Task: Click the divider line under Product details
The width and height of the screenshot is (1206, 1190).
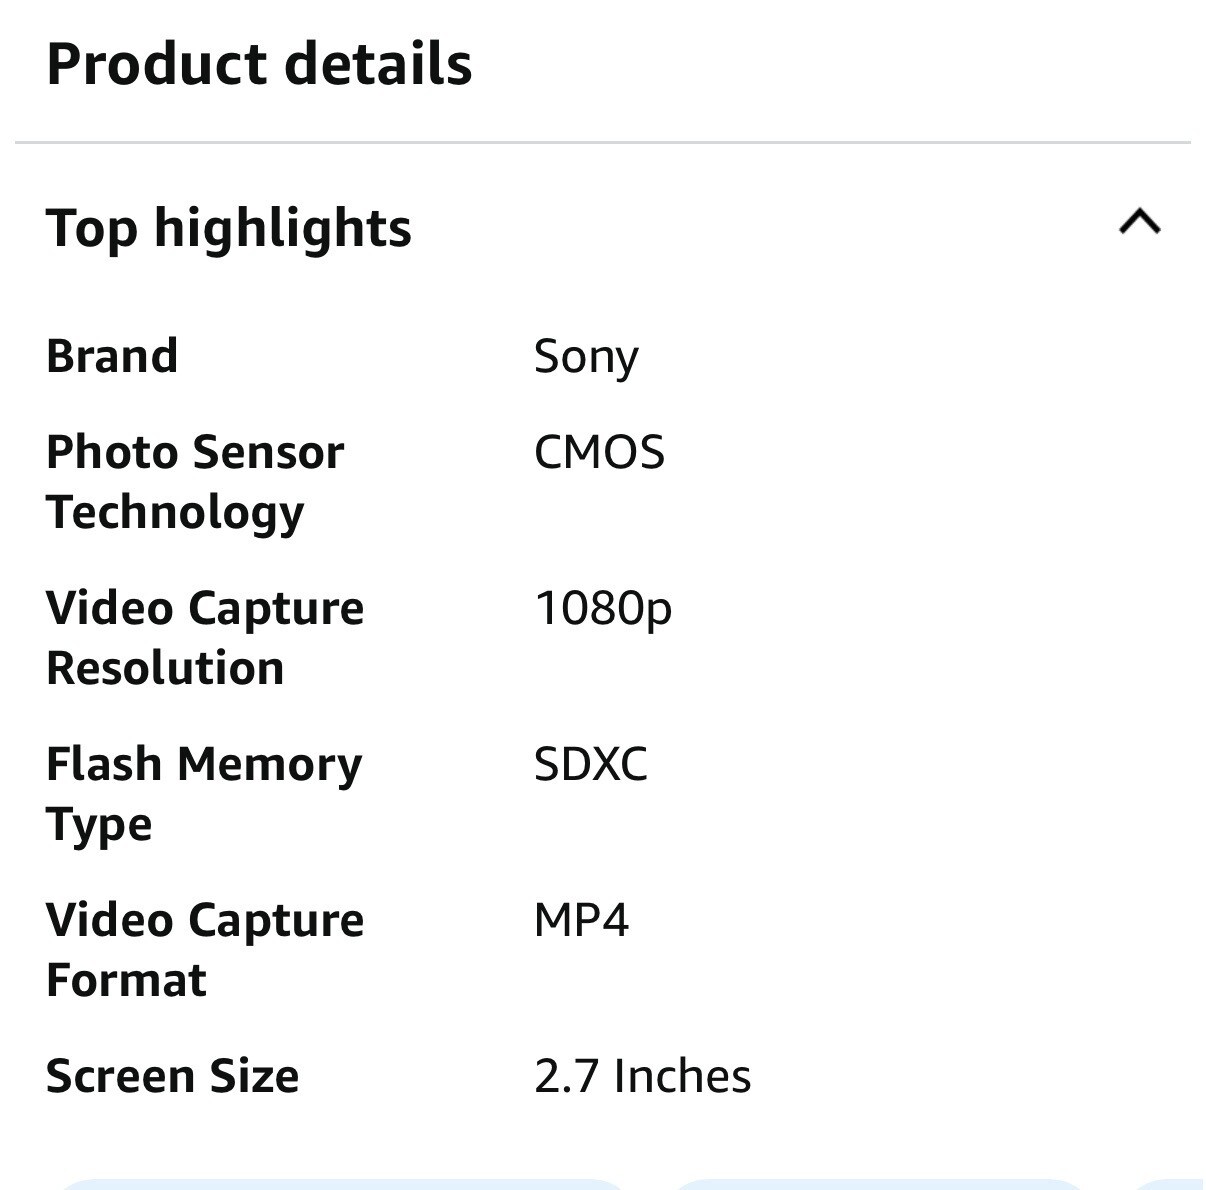Action: pos(602,143)
